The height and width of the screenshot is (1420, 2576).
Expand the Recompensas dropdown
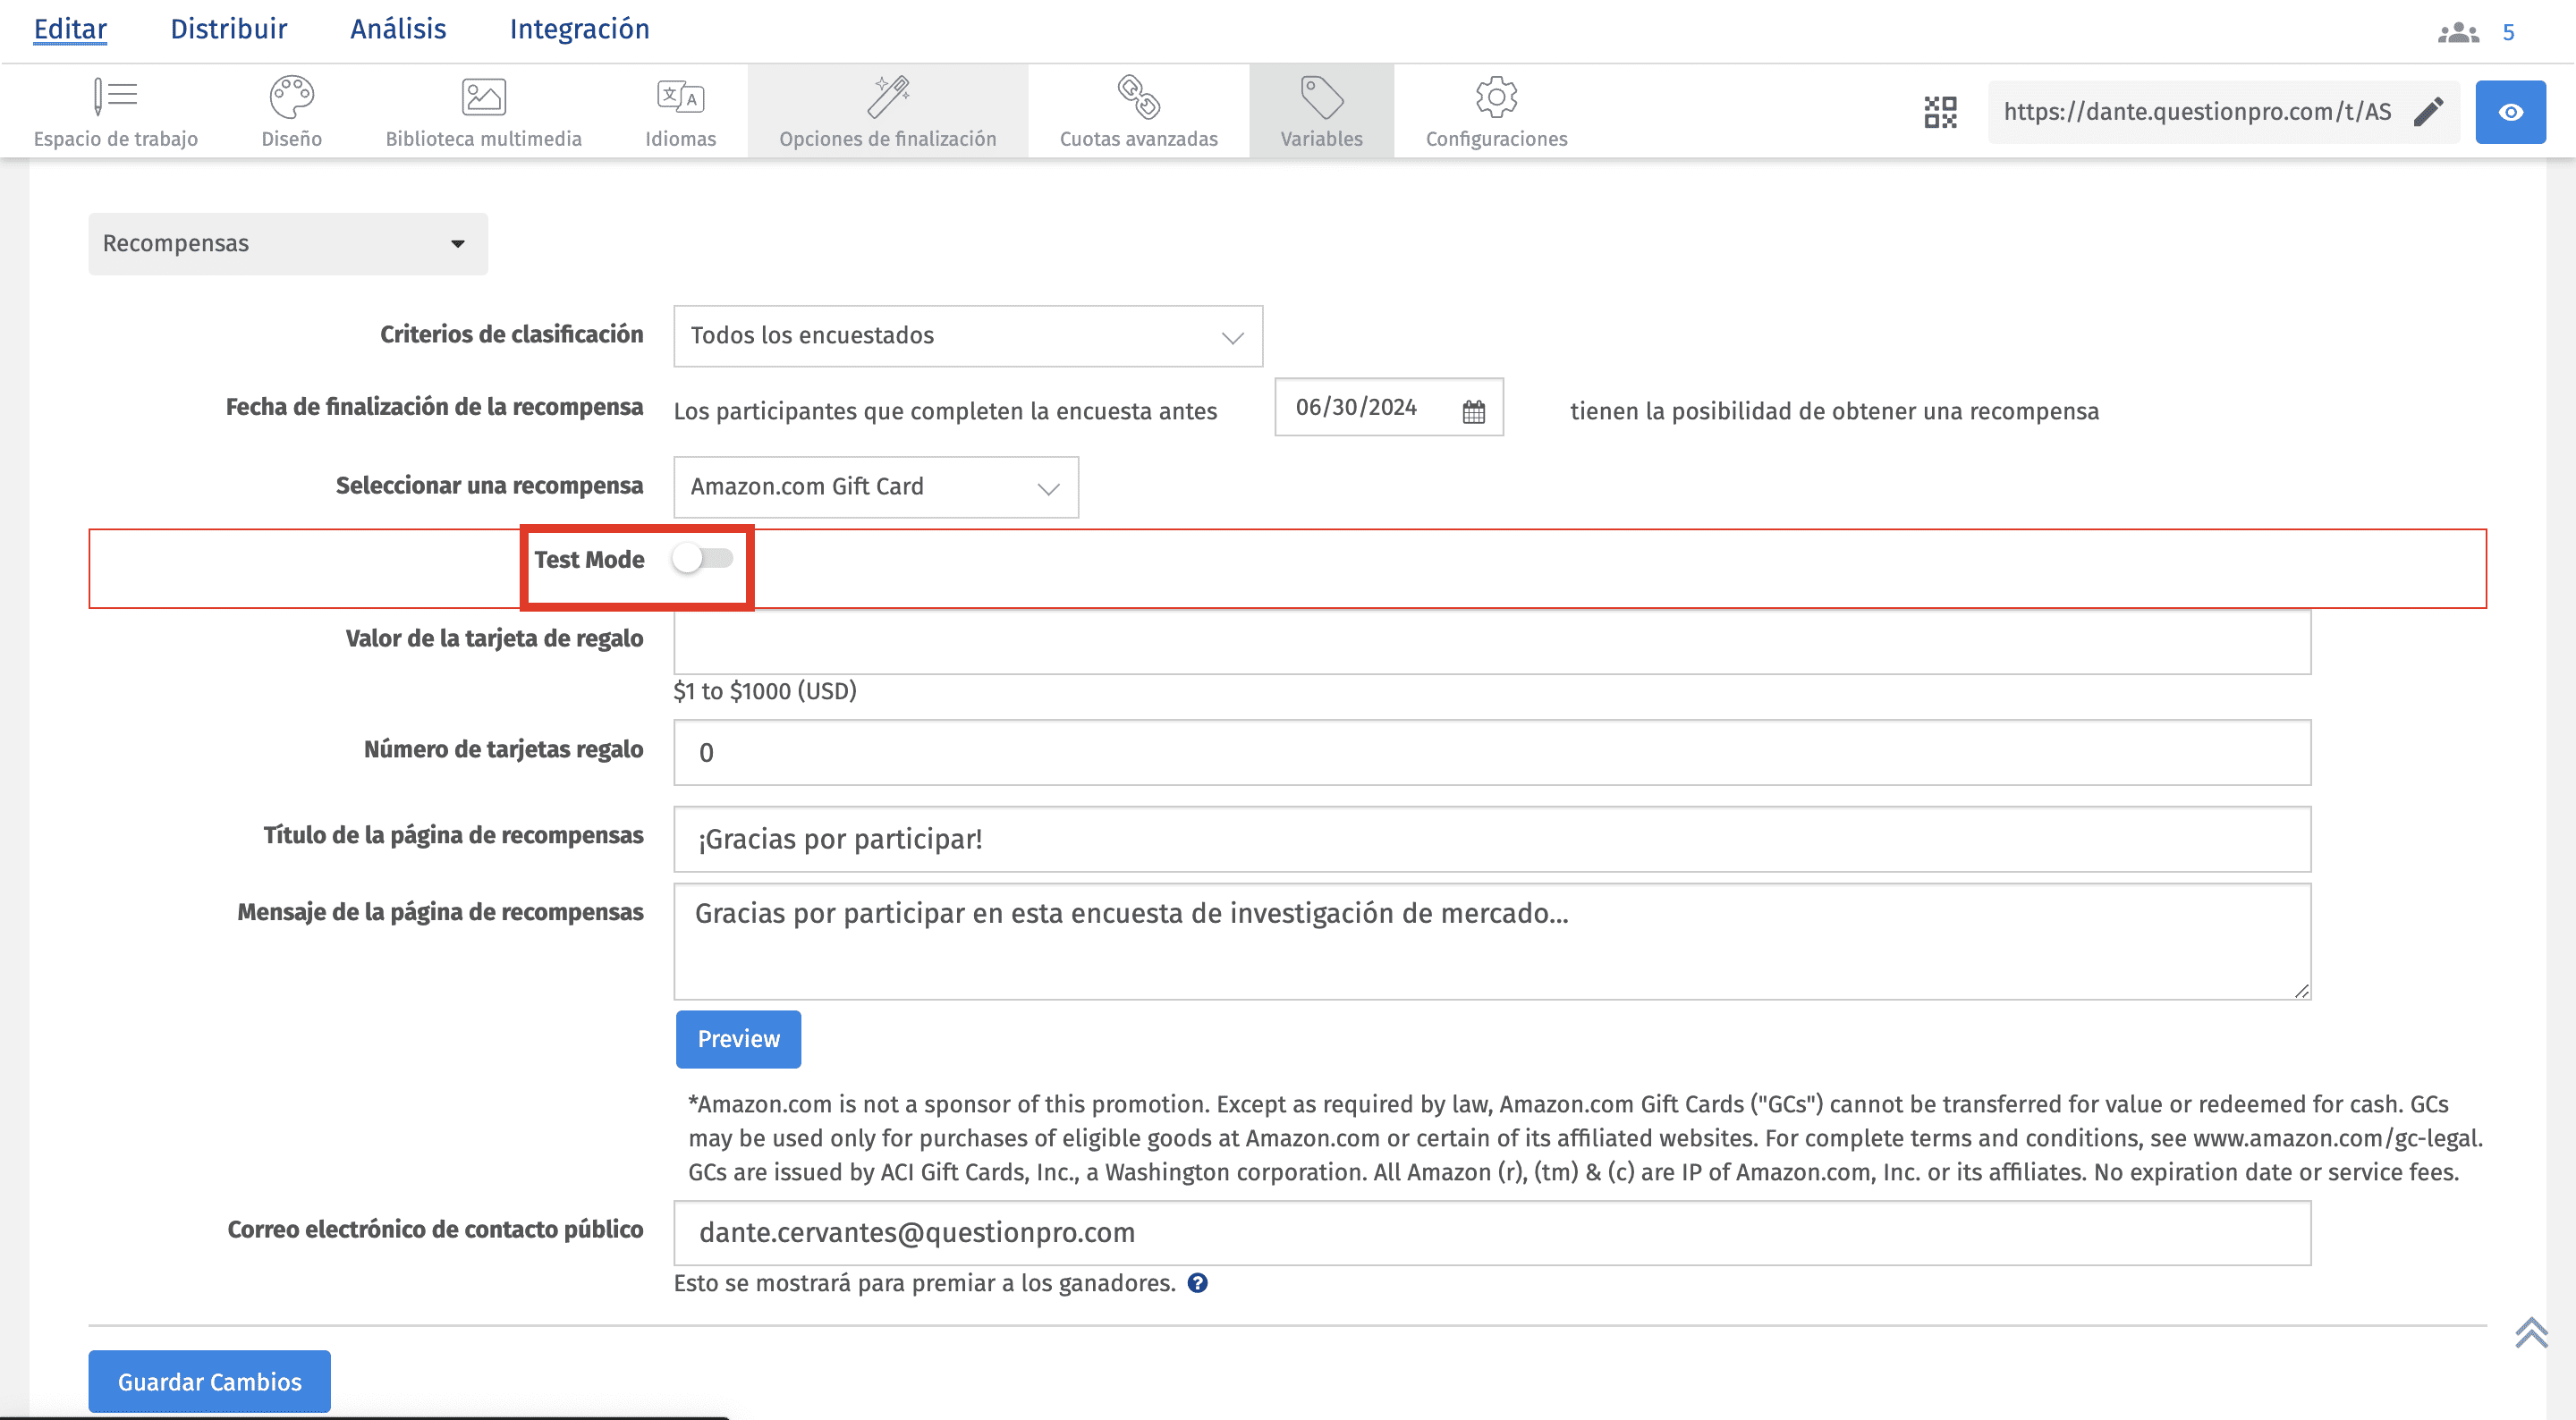tap(288, 243)
